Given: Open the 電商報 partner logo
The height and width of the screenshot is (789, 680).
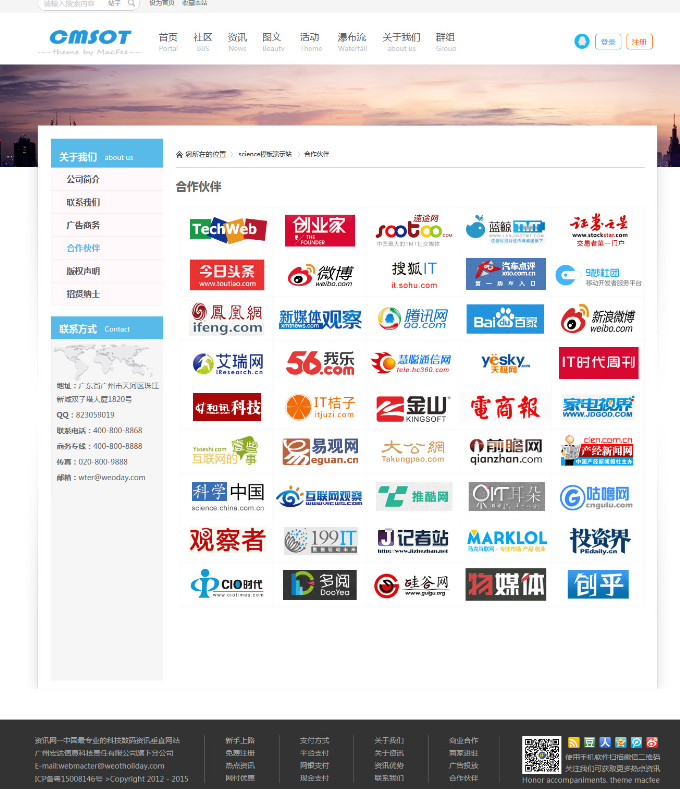Looking at the screenshot, I should (505, 407).
